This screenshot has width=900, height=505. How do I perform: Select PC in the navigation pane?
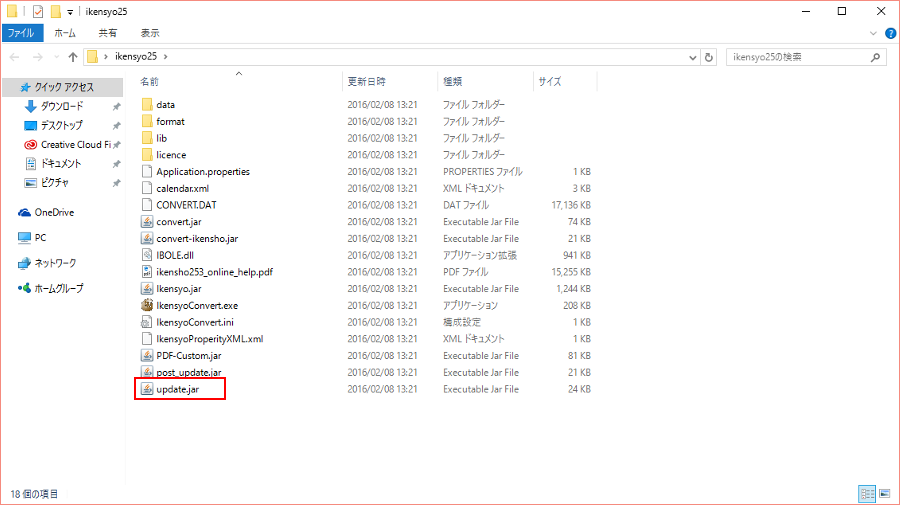click(40, 238)
